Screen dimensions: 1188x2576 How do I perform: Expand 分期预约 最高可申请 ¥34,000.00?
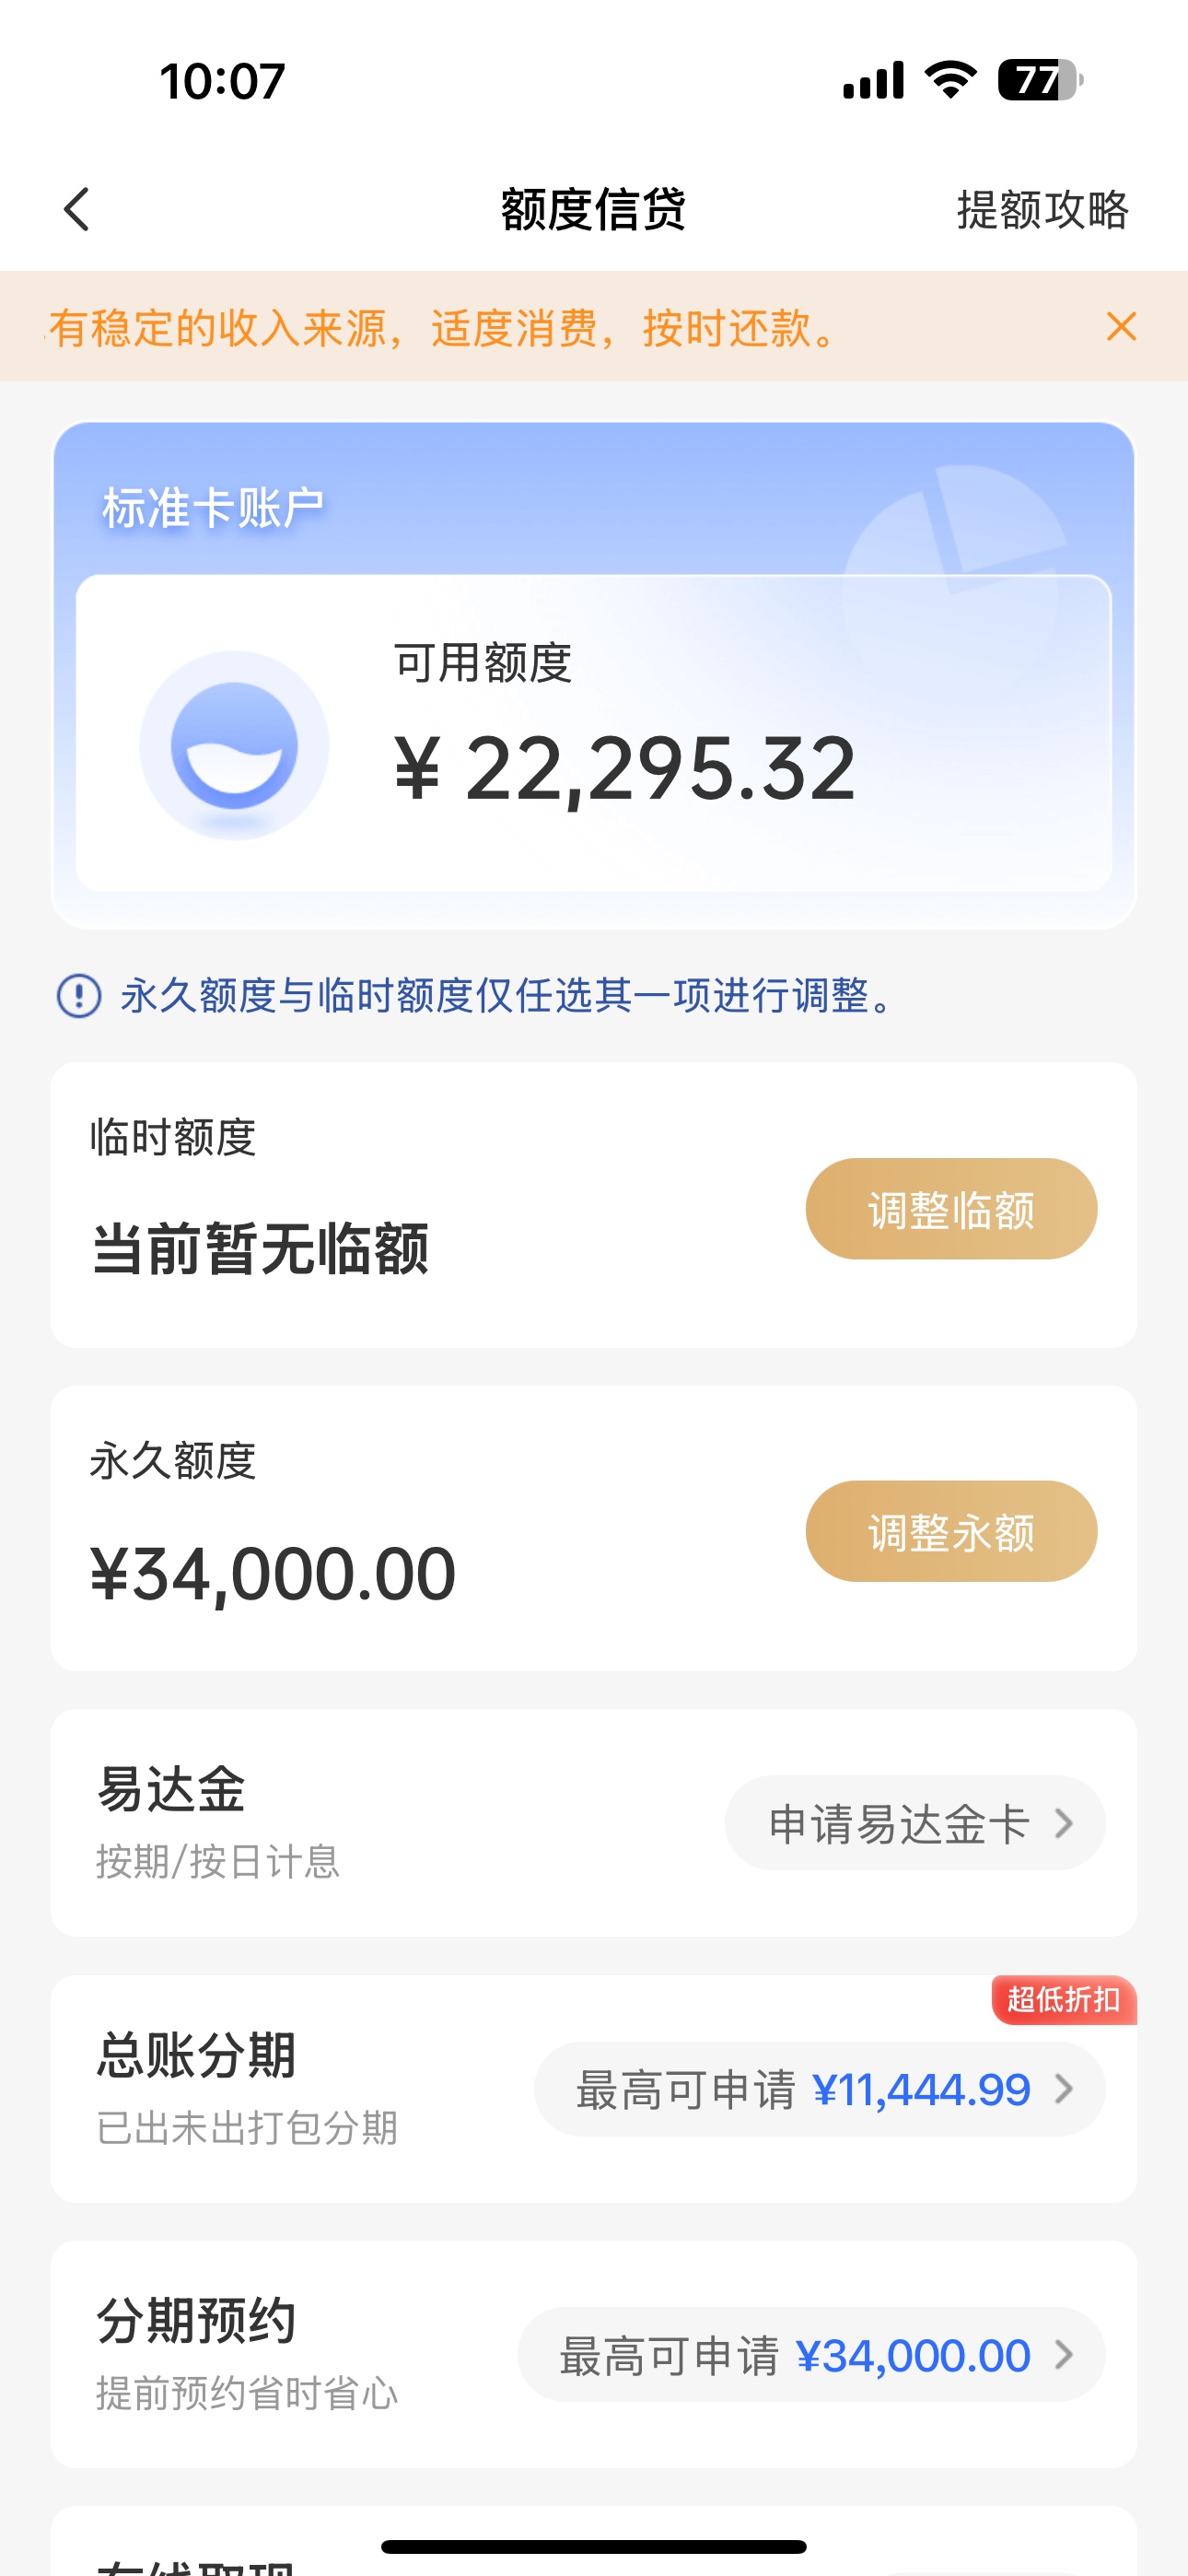[811, 2355]
